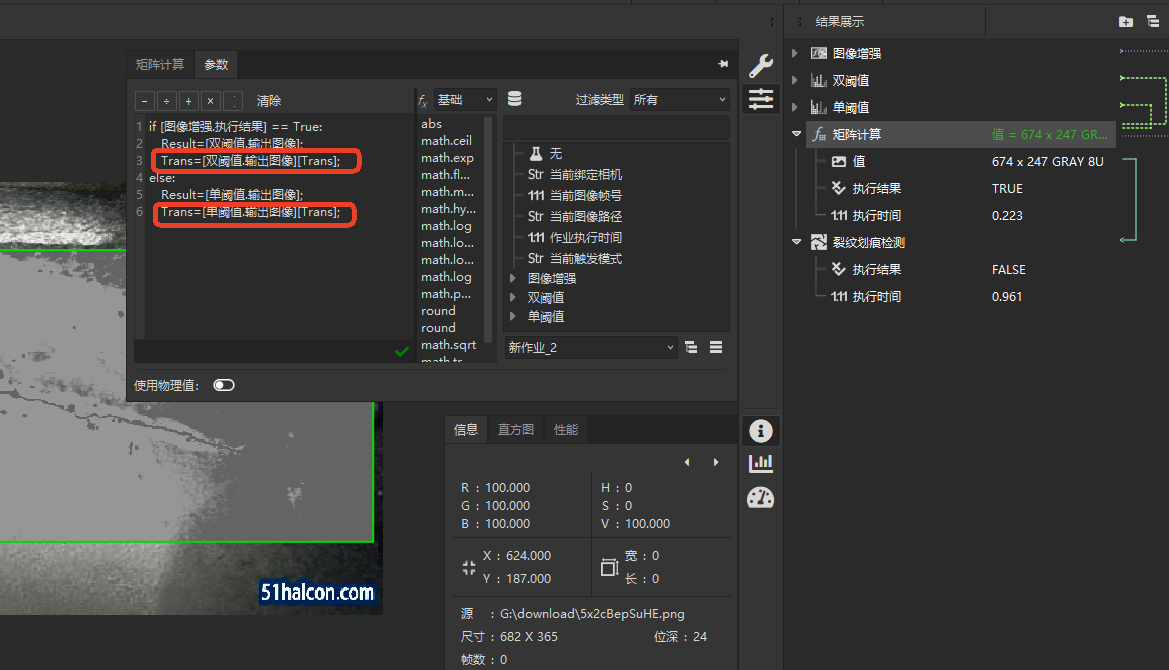Open the histogram chart sidebar icon
This screenshot has width=1169, height=670.
760,463
